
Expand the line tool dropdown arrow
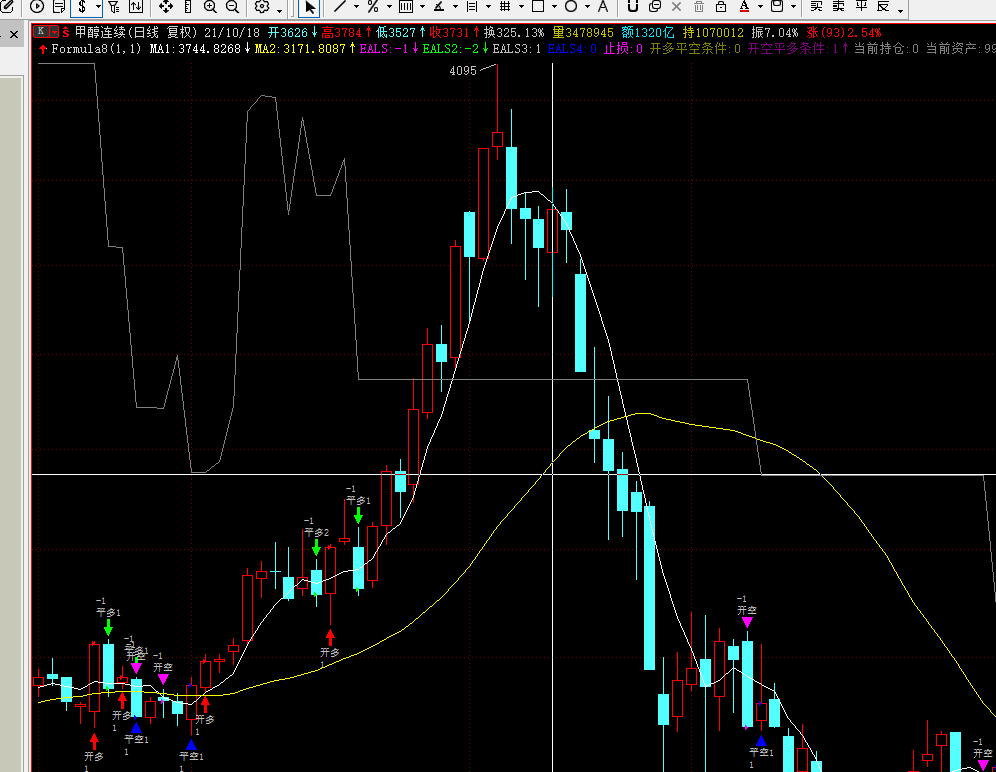356,7
